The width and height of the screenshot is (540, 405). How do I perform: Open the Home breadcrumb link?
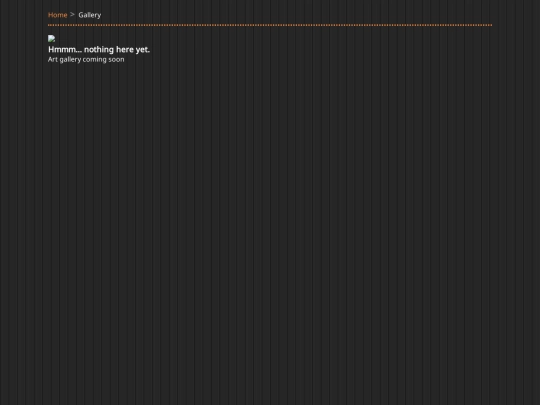pos(58,15)
